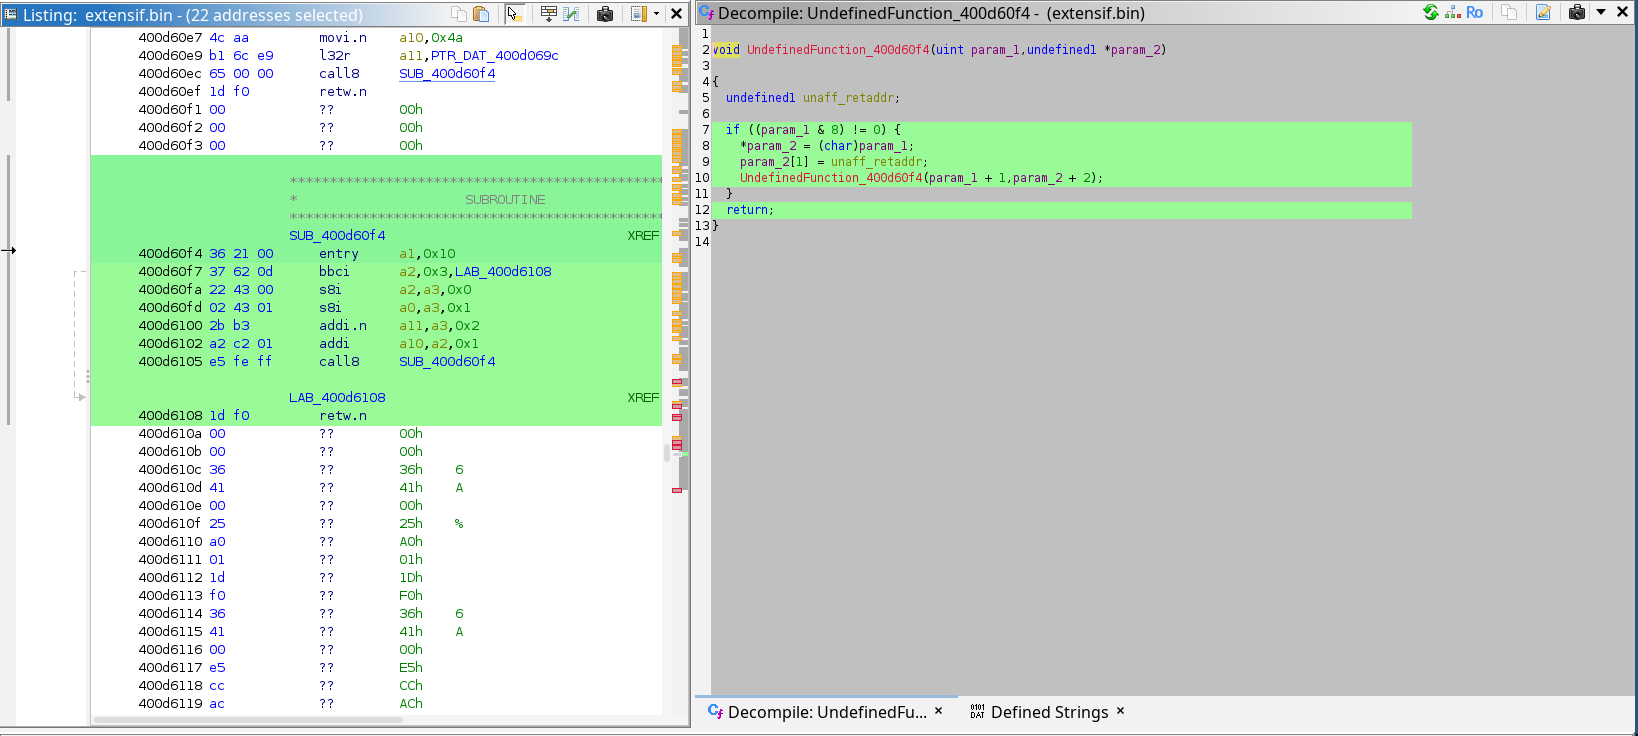Click the Copy icon in Decompile toolbar
Viewport: 1638px width, 736px height.
point(1509,12)
